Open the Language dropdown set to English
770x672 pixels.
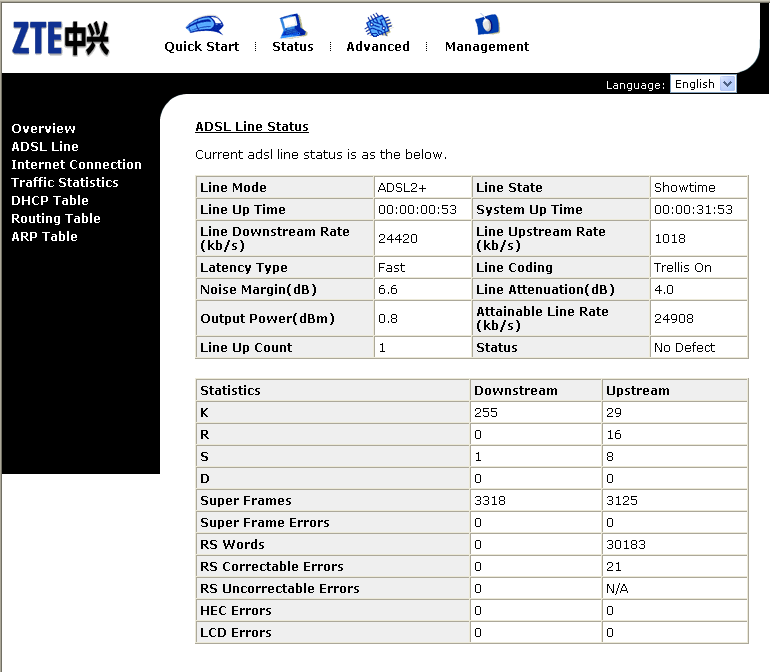703,84
